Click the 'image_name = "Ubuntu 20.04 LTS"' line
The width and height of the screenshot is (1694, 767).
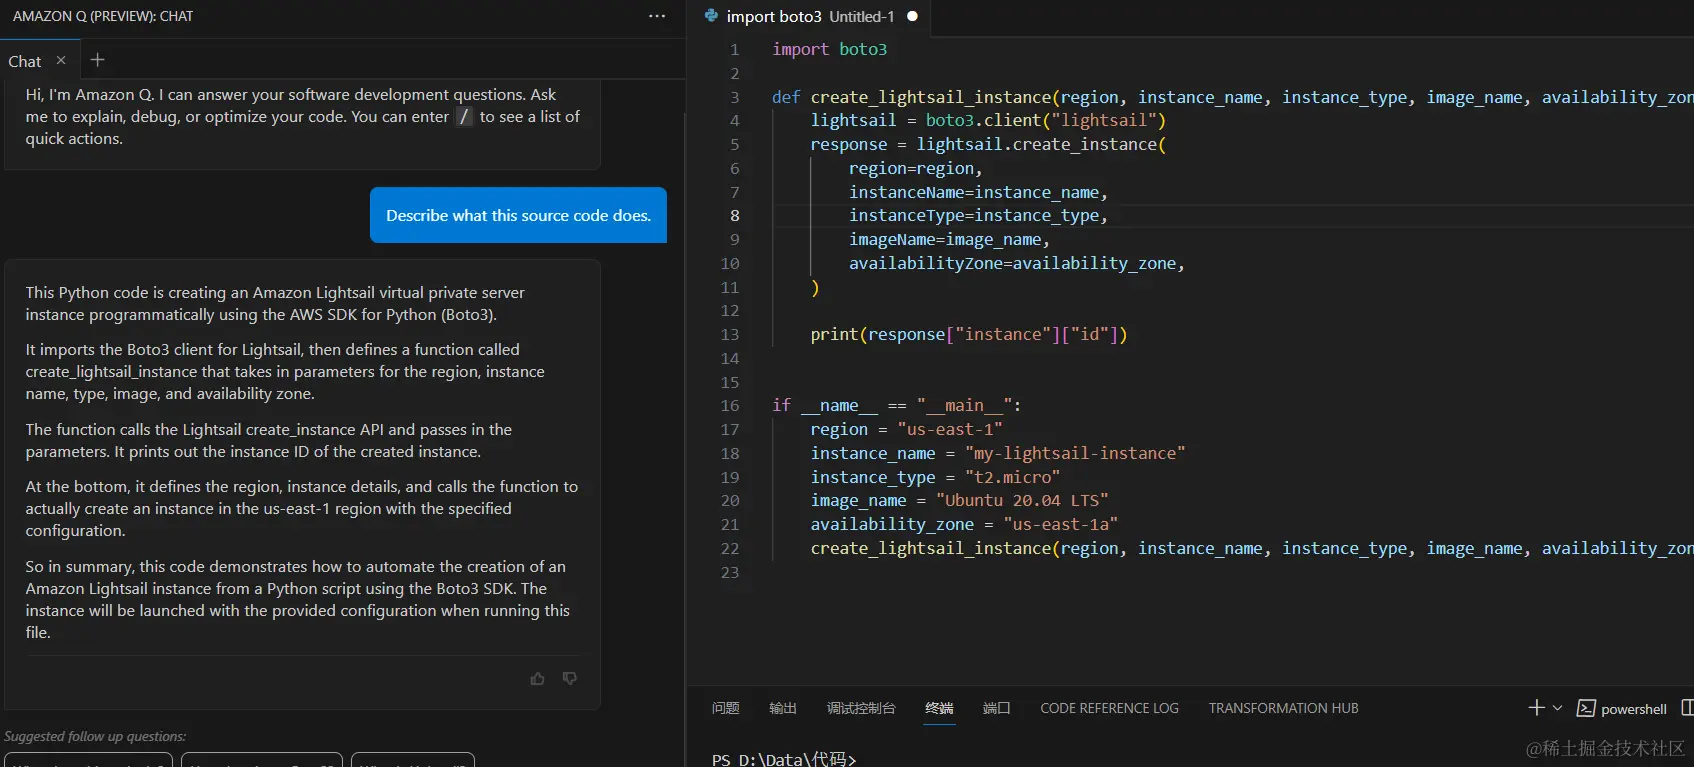tap(959, 500)
